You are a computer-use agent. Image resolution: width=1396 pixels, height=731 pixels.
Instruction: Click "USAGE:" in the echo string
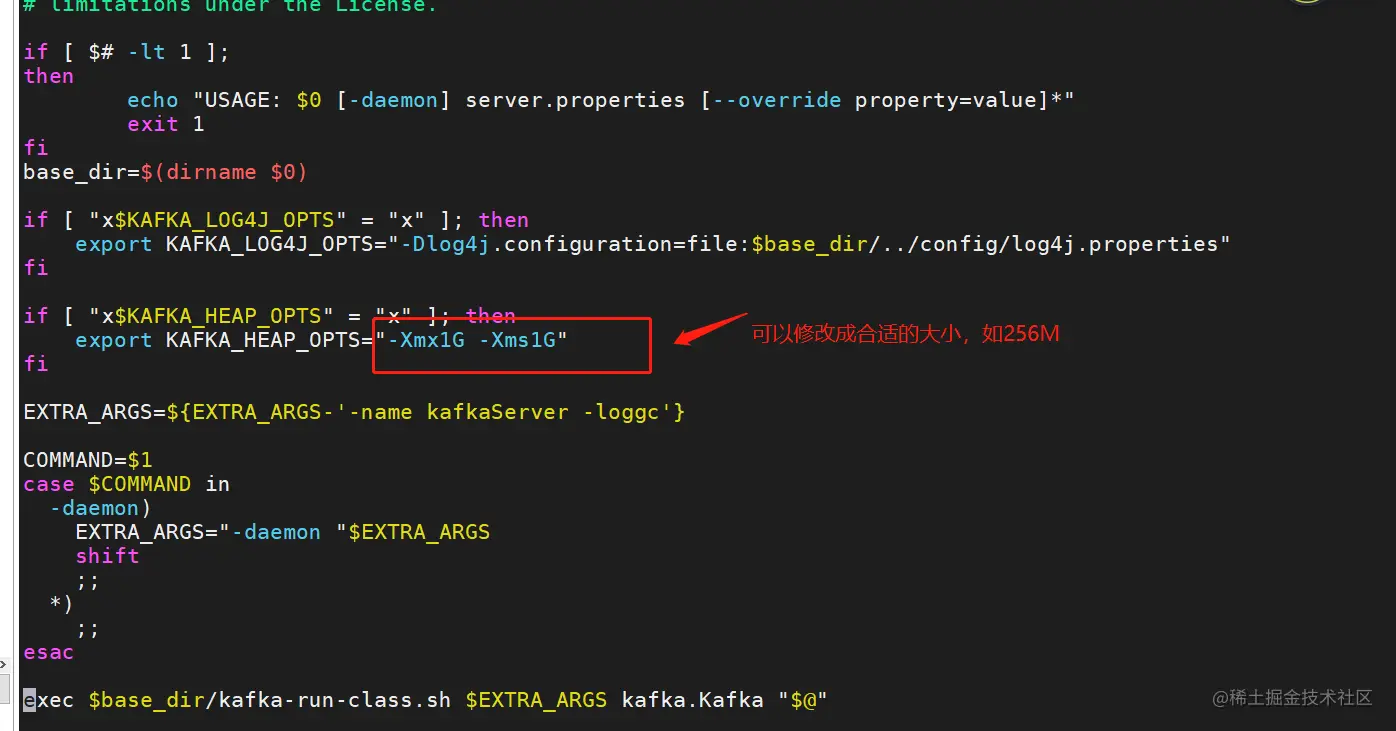[x=244, y=100]
